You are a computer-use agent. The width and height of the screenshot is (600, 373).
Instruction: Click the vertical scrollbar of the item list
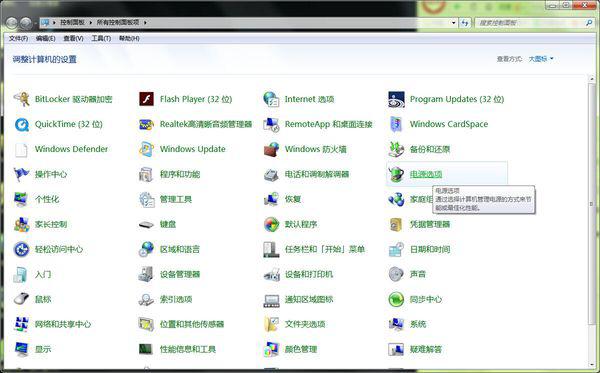[x=592, y=203]
